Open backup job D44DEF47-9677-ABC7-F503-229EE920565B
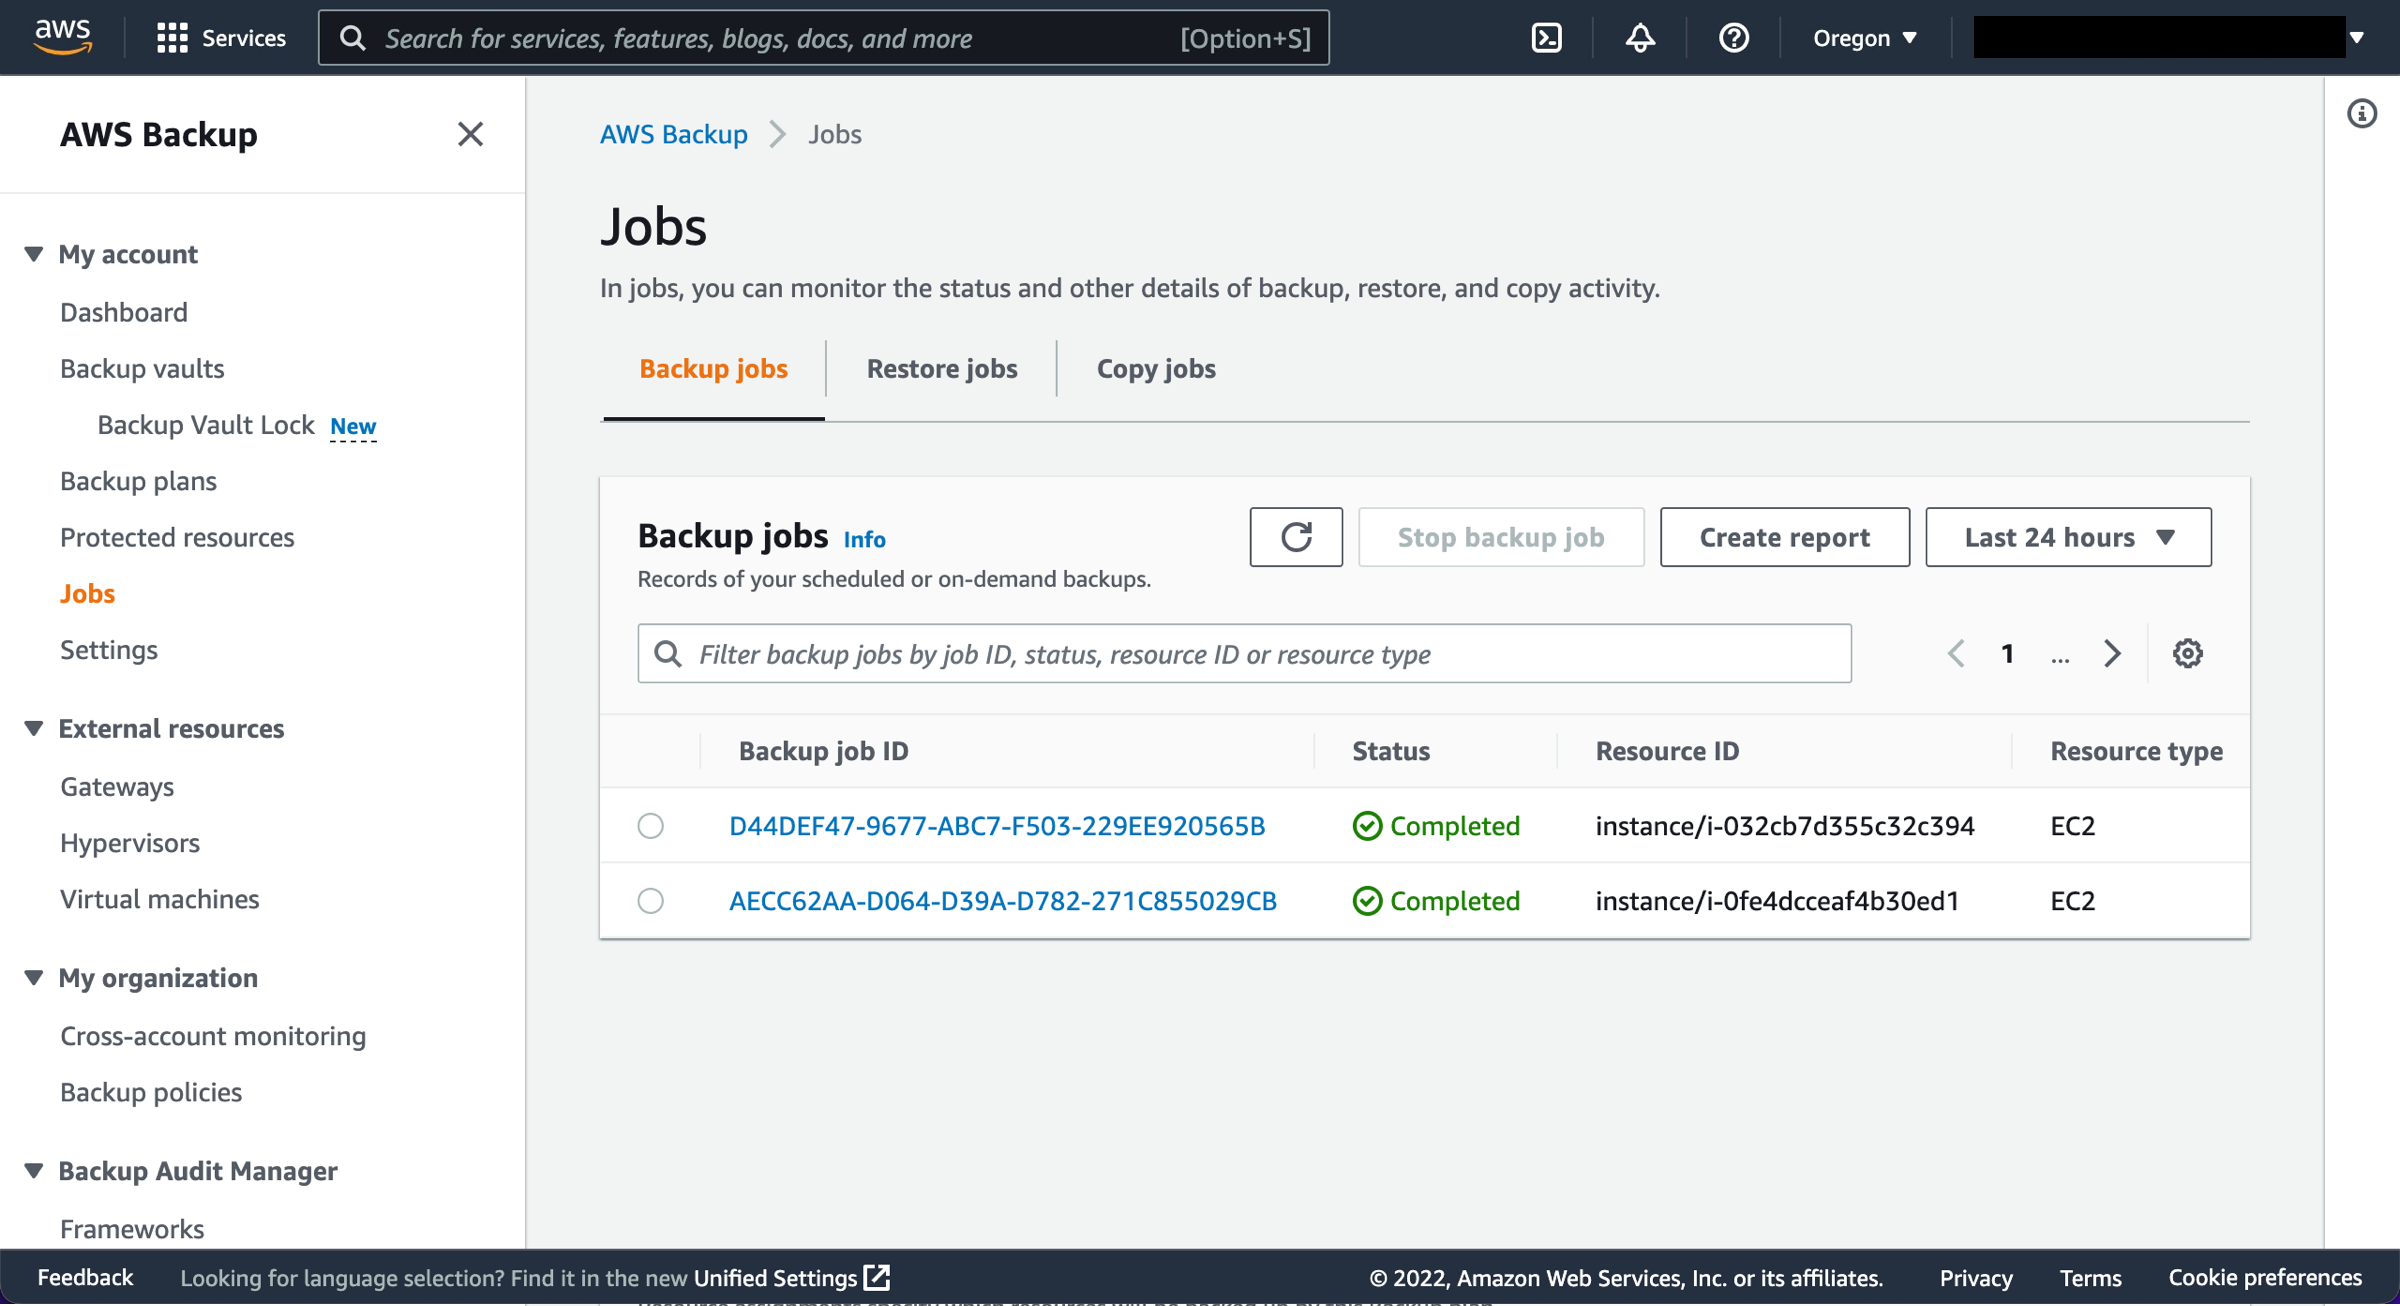Screen dimensions: 2400x1306 click(x=997, y=825)
